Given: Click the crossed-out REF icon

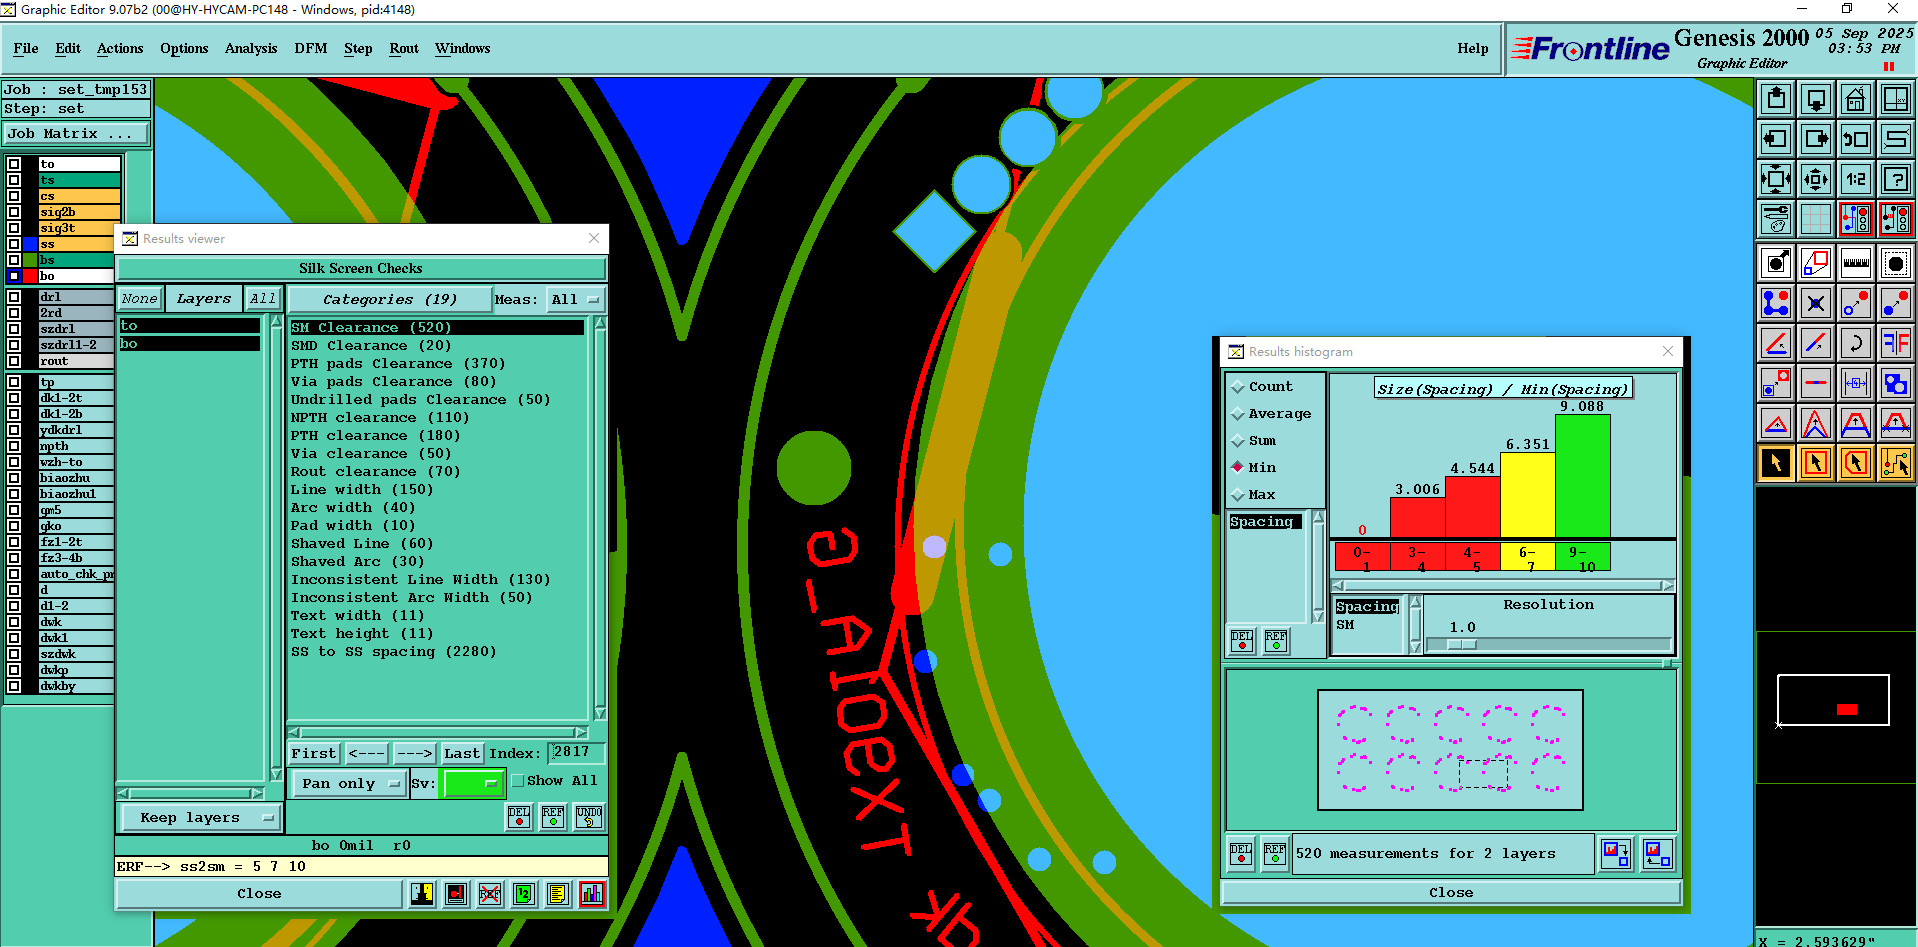Looking at the screenshot, I should [490, 894].
